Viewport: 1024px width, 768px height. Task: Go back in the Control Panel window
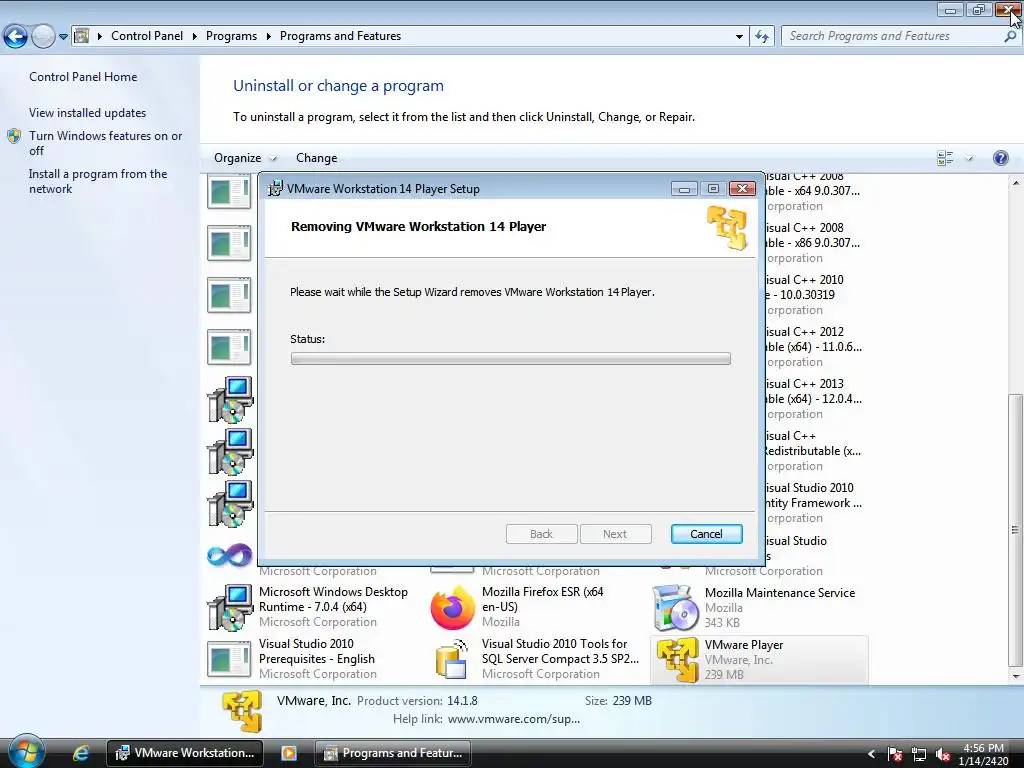pyautogui.click(x=15, y=36)
